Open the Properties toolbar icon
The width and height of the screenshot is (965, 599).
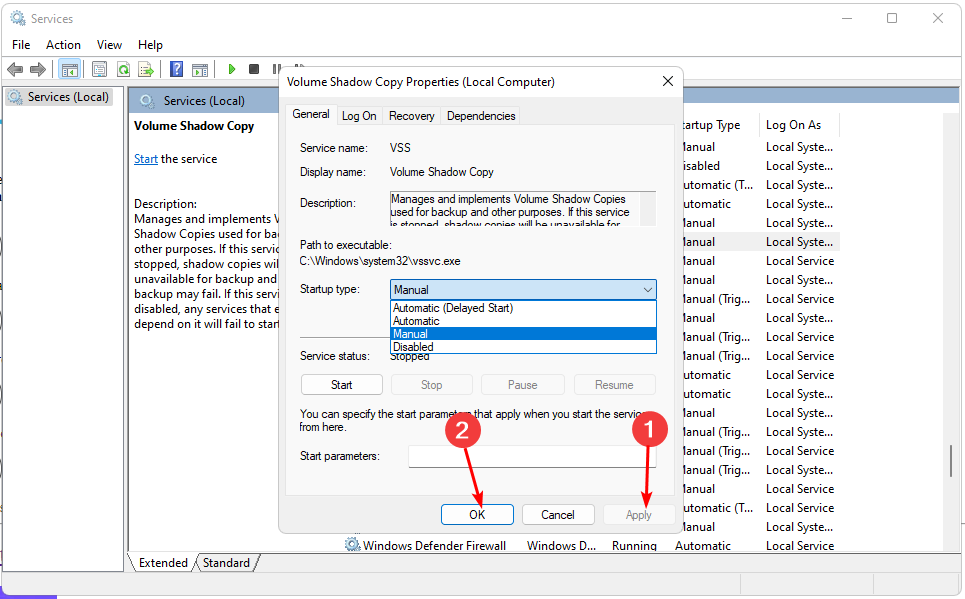pyautogui.click(x=99, y=69)
